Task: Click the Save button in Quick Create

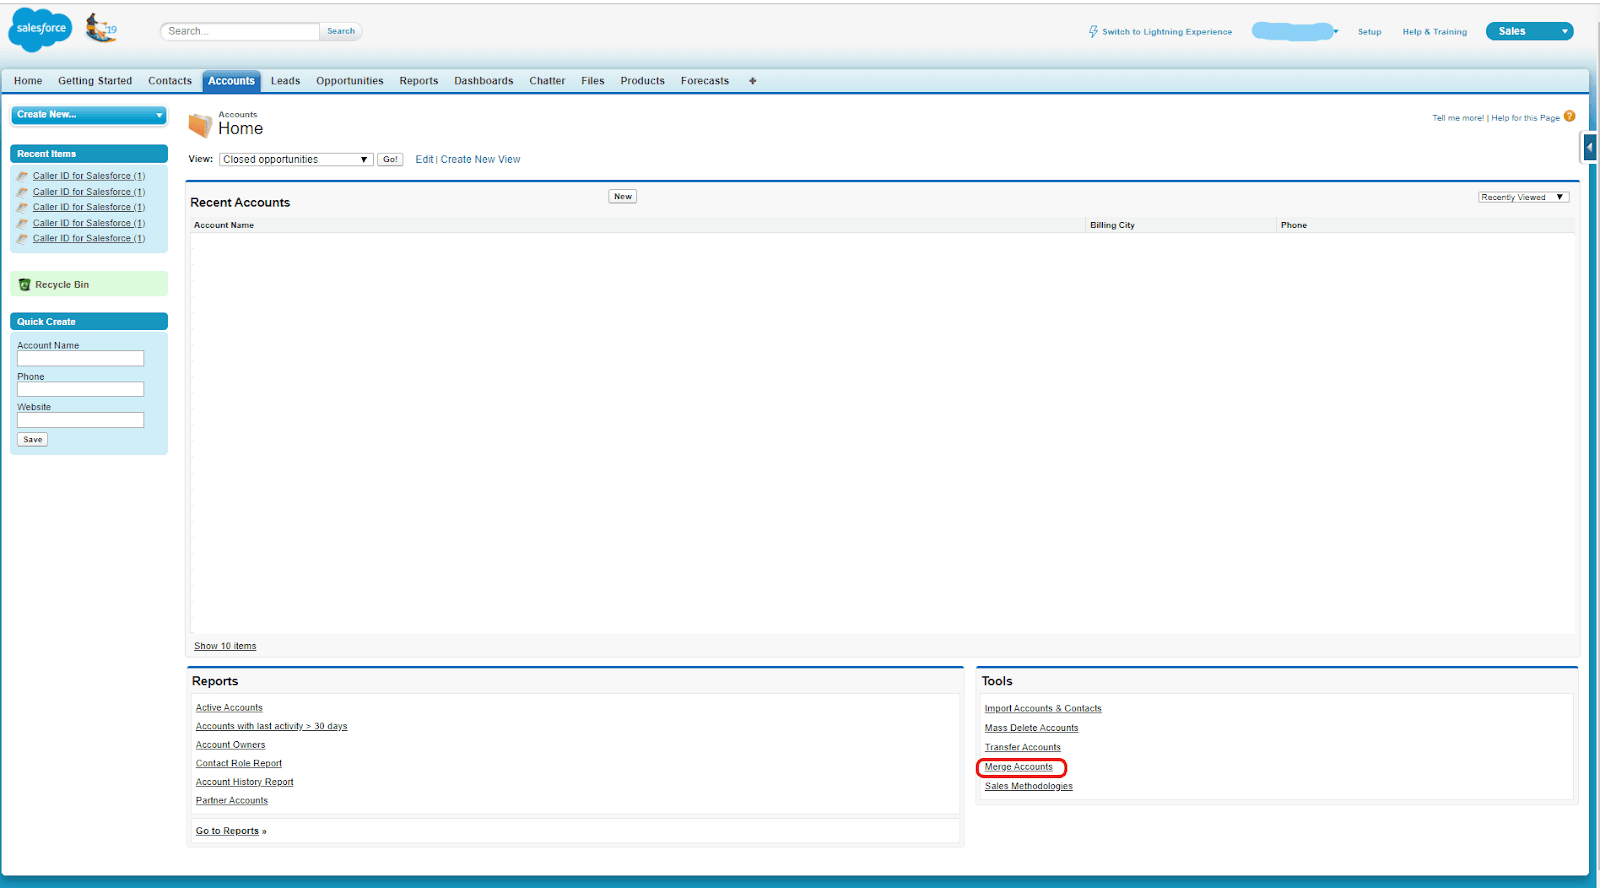Action: (33, 440)
